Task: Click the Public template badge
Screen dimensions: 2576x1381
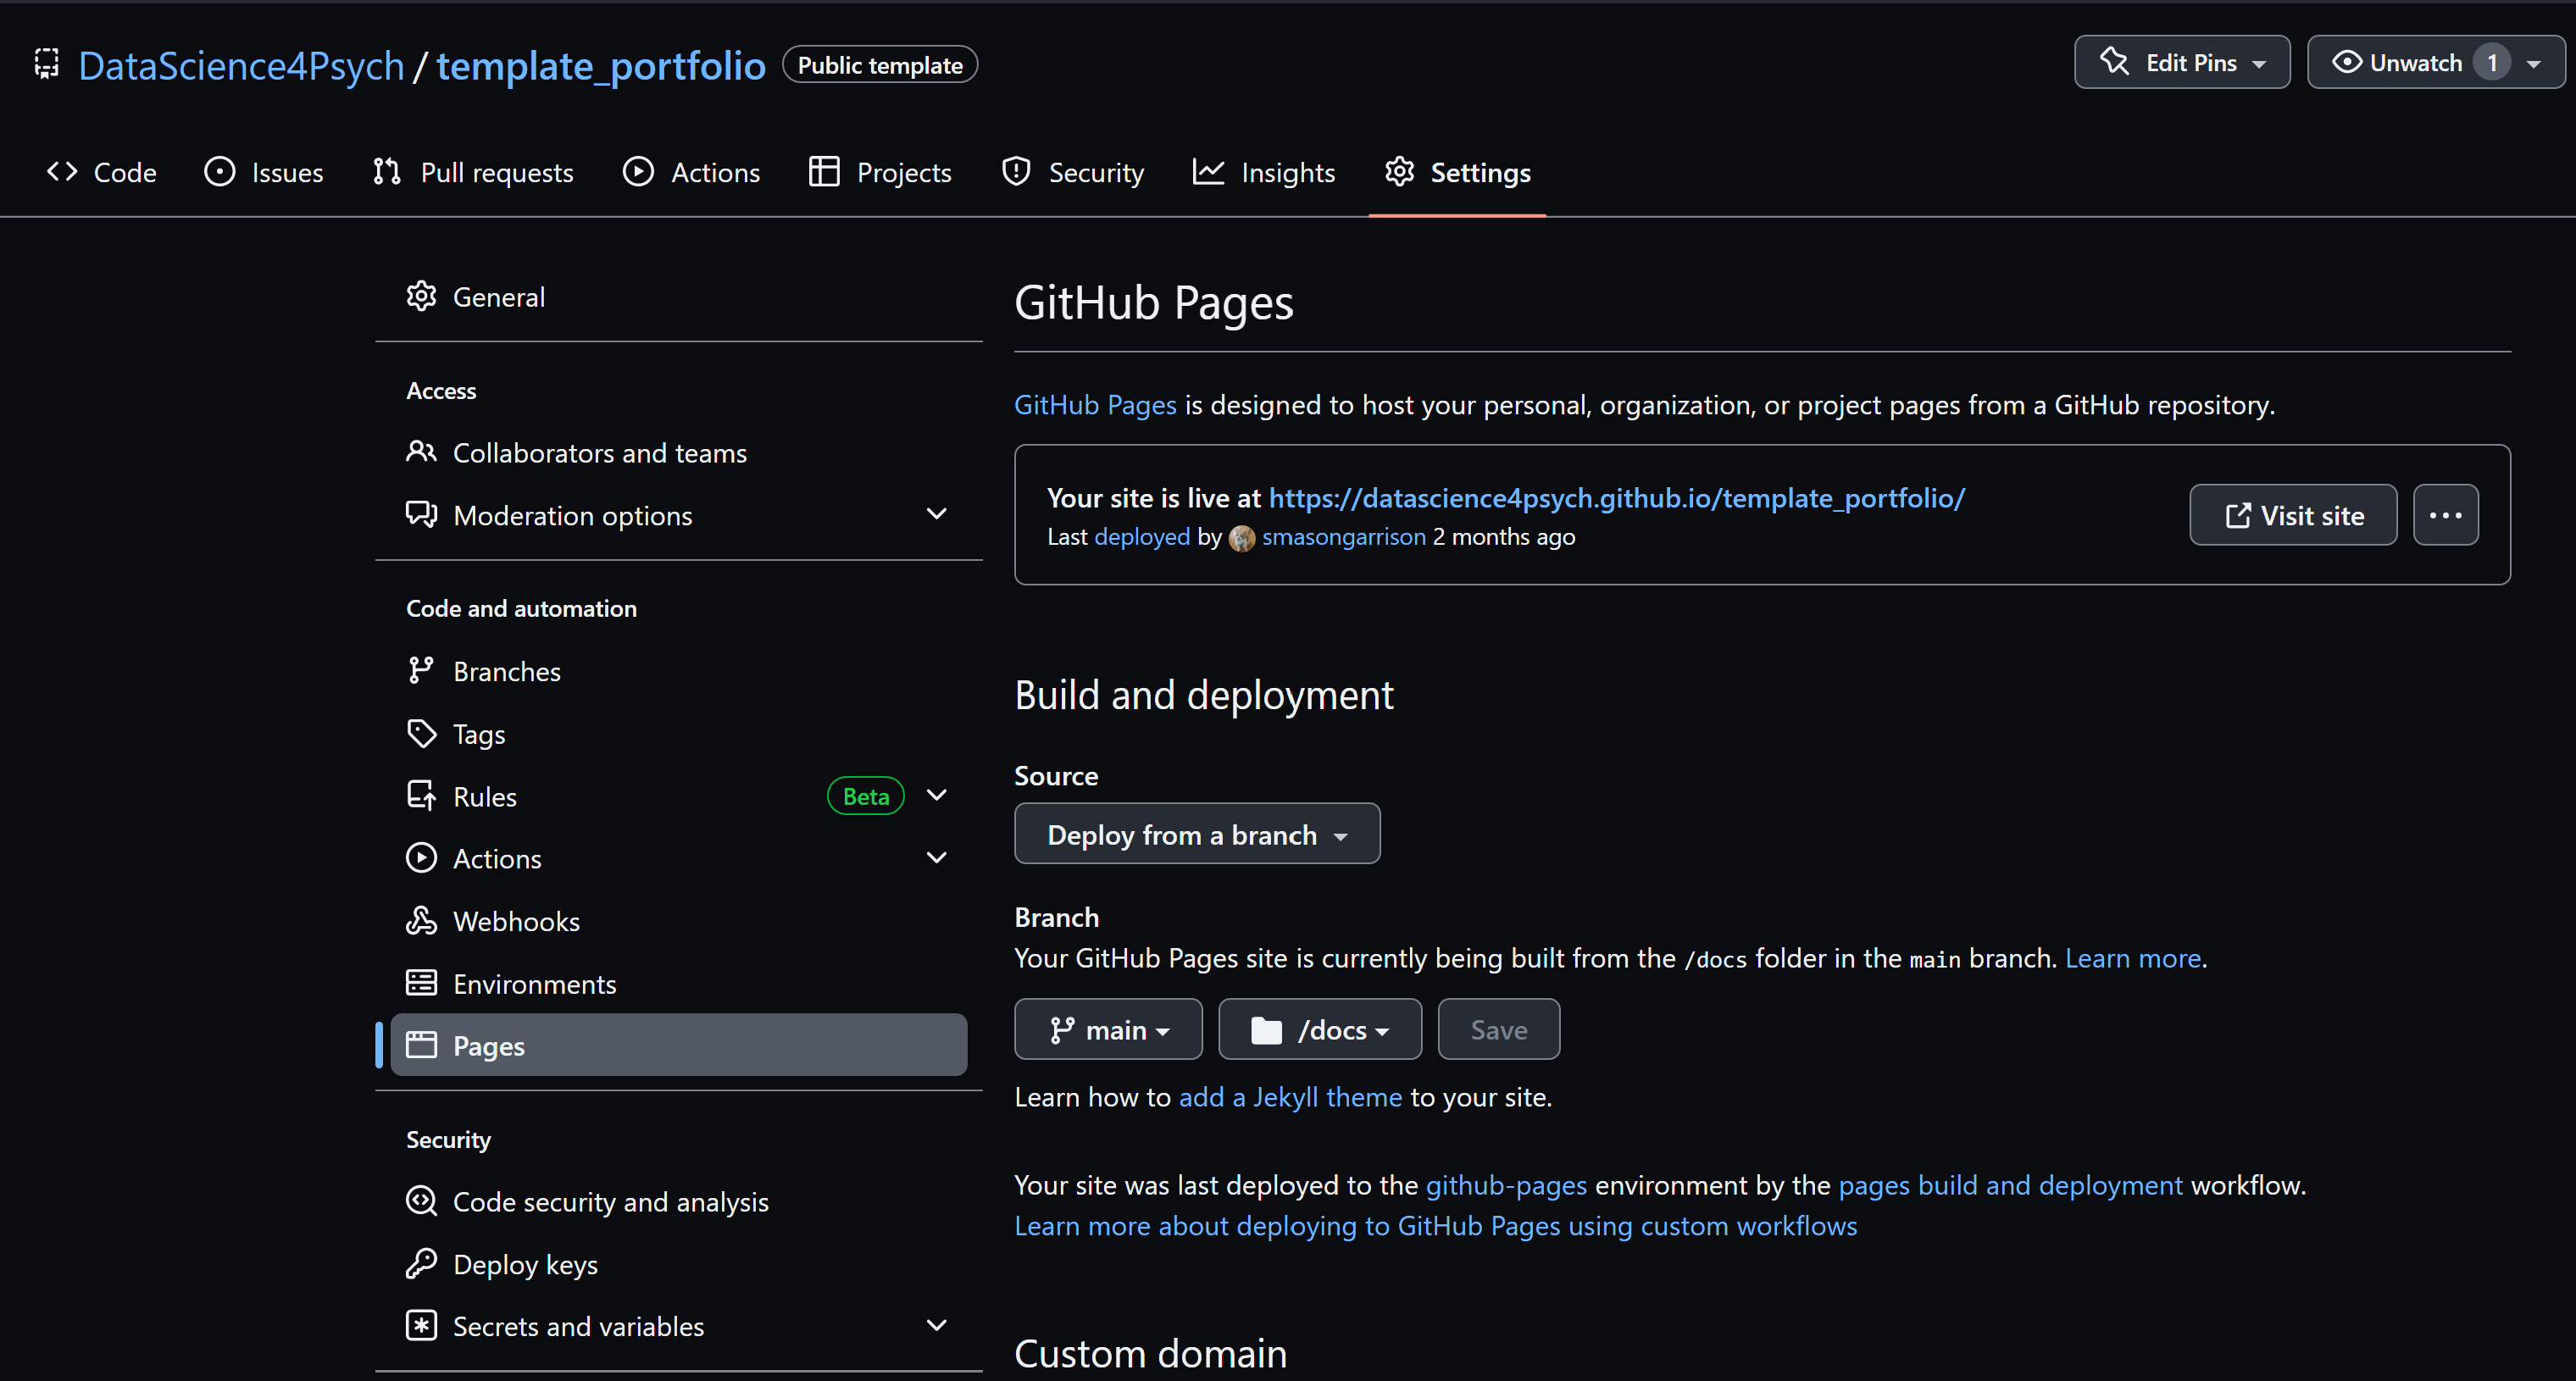Action: click(x=880, y=65)
